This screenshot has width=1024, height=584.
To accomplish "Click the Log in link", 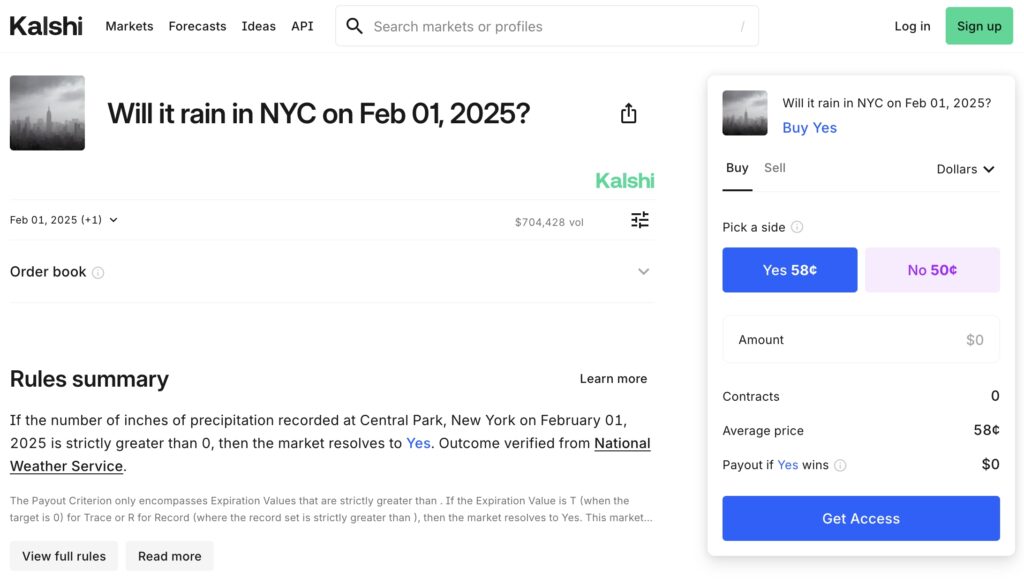I will [x=912, y=26].
